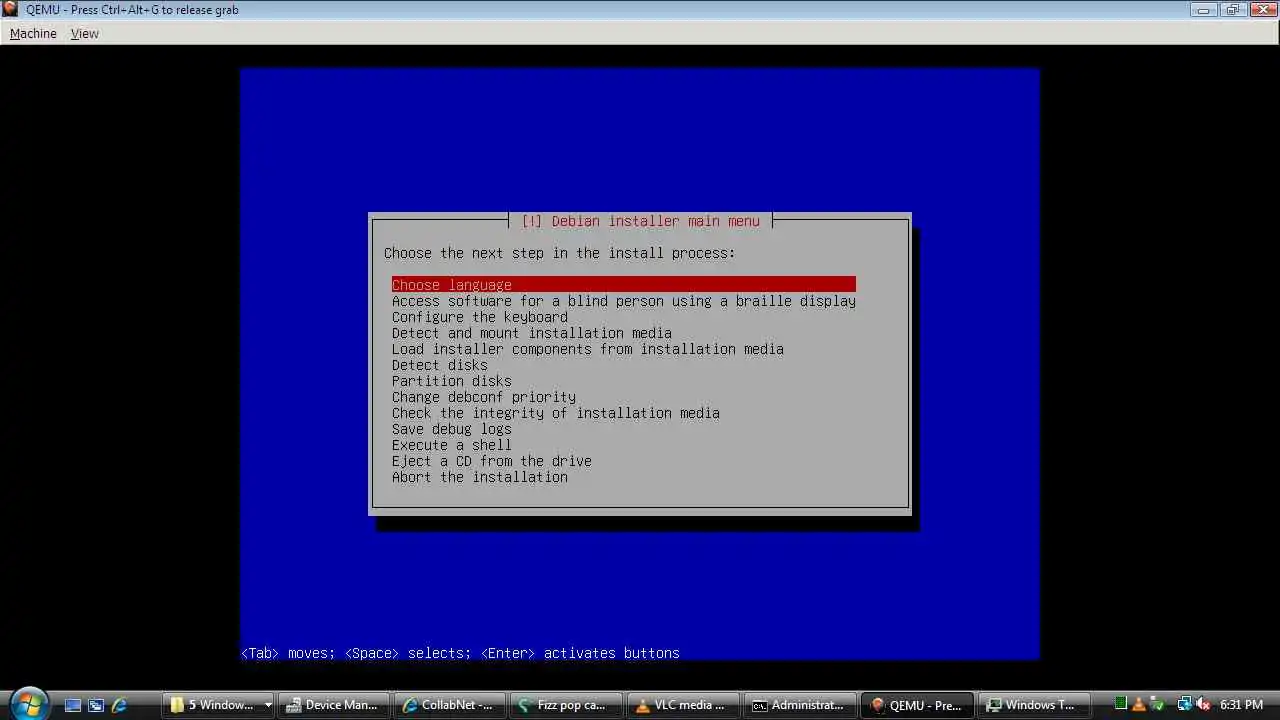
Task: Click the Windows Start orb
Action: coord(28,703)
